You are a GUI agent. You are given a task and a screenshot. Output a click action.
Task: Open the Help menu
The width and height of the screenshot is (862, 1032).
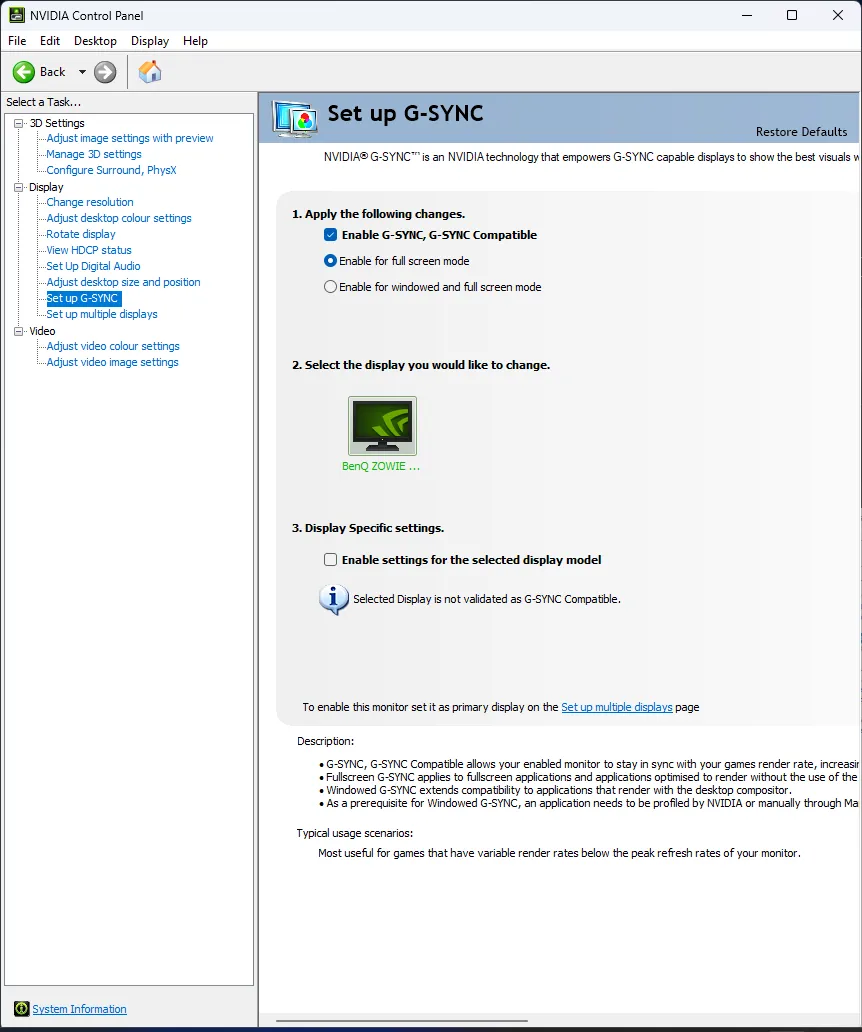[195, 41]
